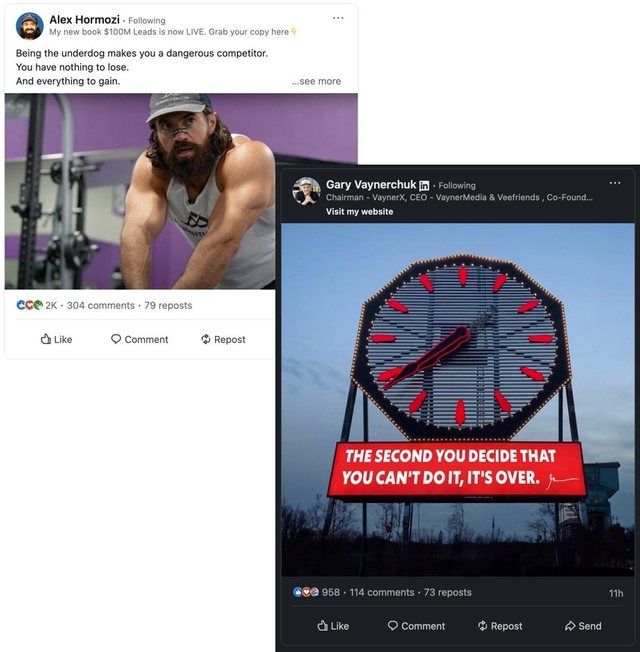The image size is (640, 652).
Task: Repost Alex Hormozi's underdog post
Action: tap(223, 339)
